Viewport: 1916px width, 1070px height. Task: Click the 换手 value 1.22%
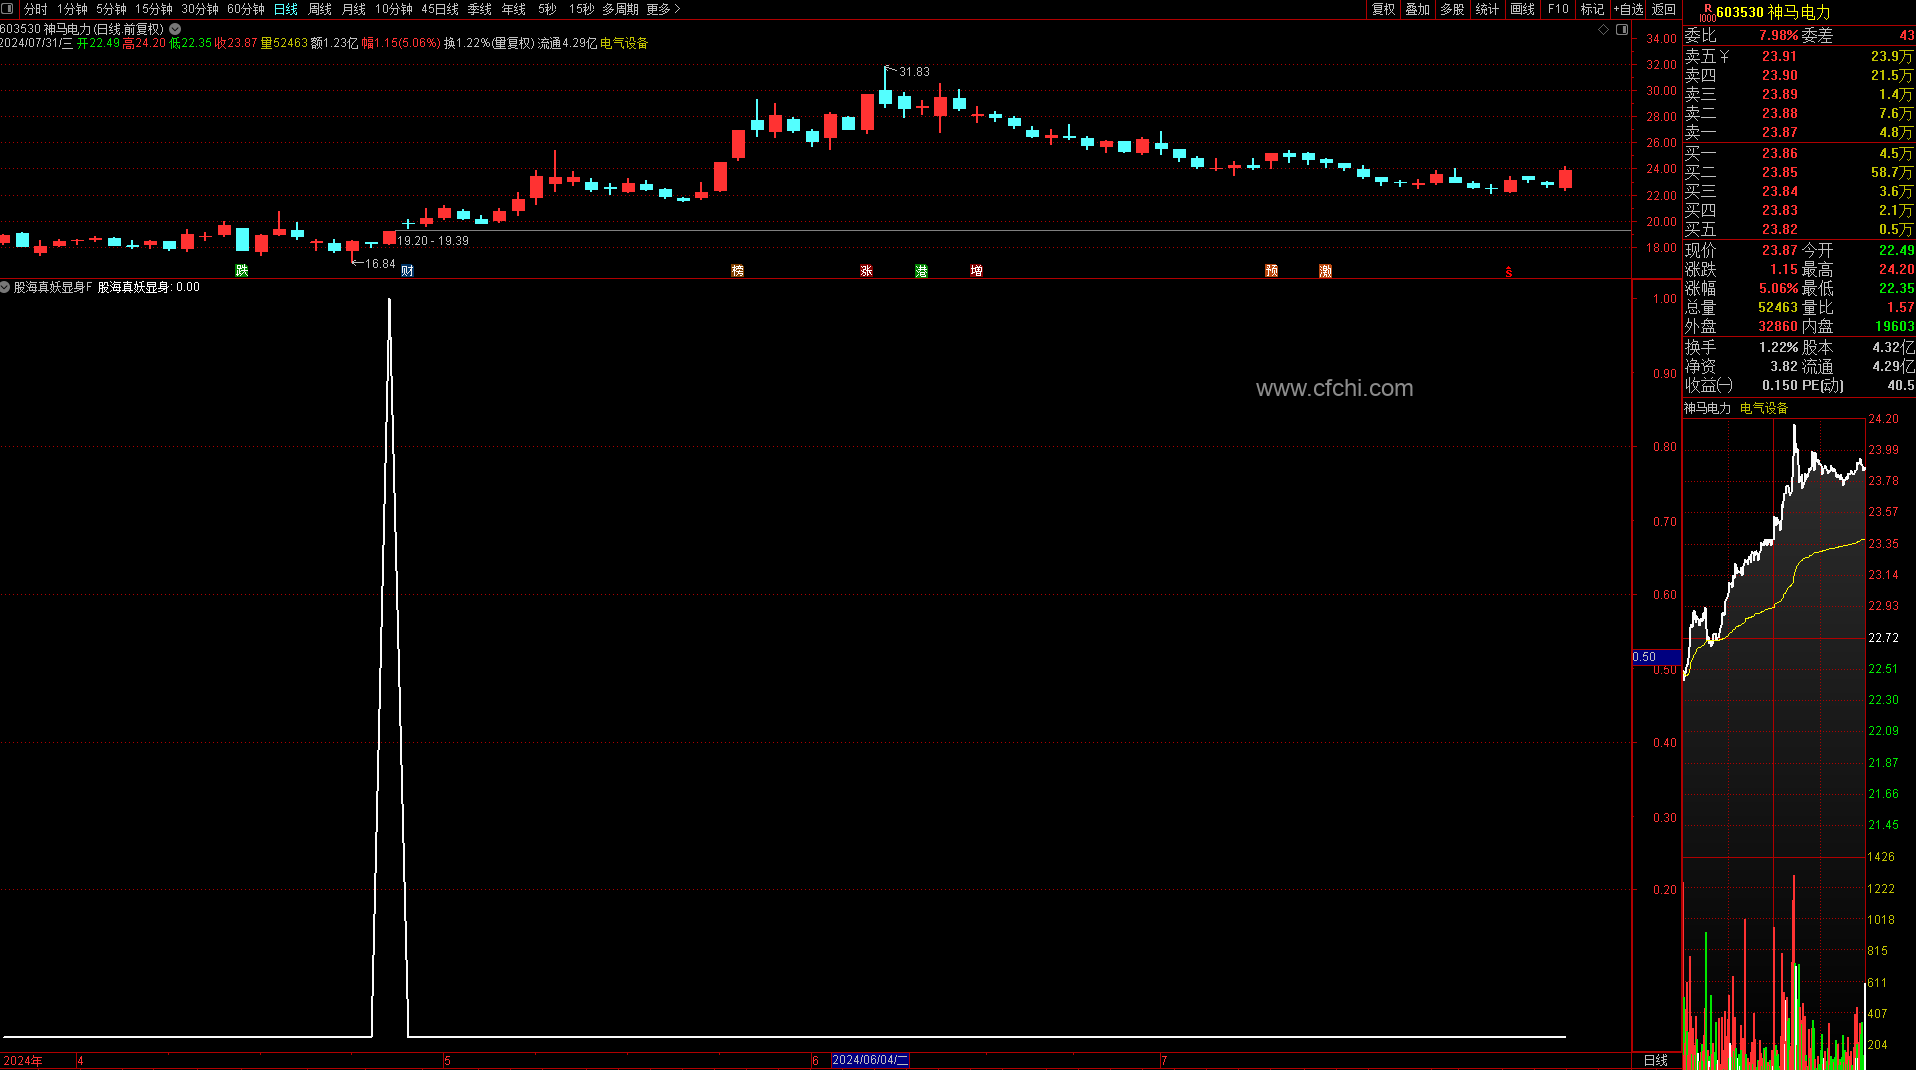(1779, 347)
